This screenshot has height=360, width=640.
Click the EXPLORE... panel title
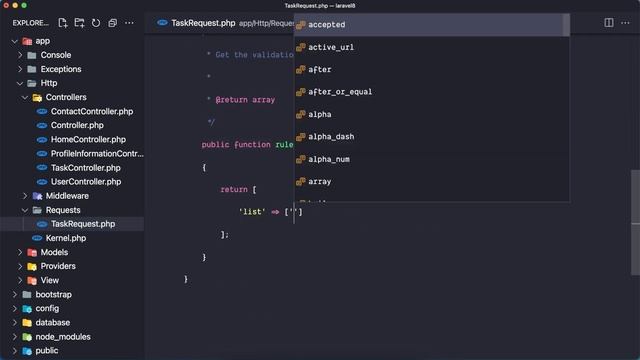[x=31, y=23]
